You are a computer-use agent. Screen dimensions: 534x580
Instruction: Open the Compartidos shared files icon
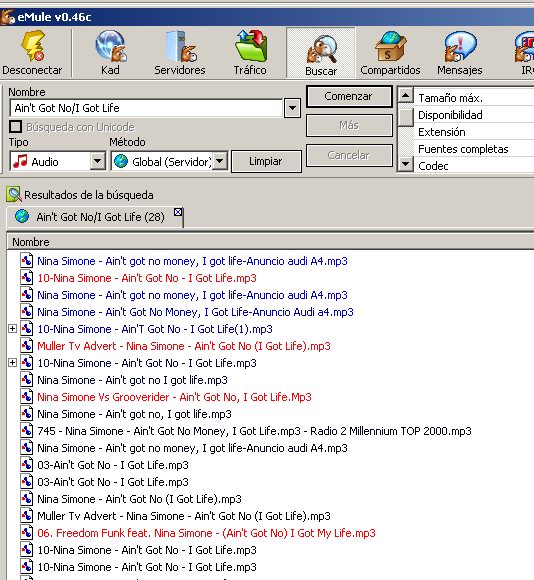click(391, 46)
